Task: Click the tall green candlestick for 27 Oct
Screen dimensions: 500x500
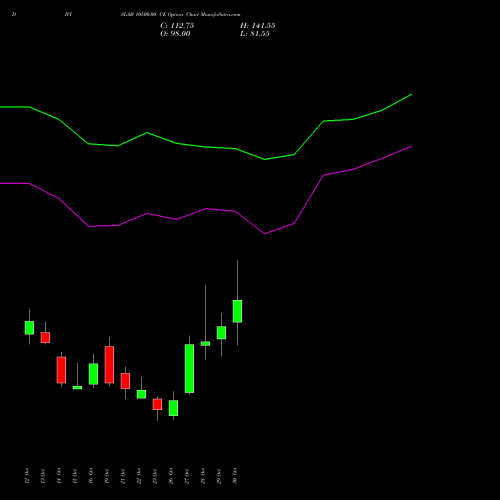Action: 189,368
